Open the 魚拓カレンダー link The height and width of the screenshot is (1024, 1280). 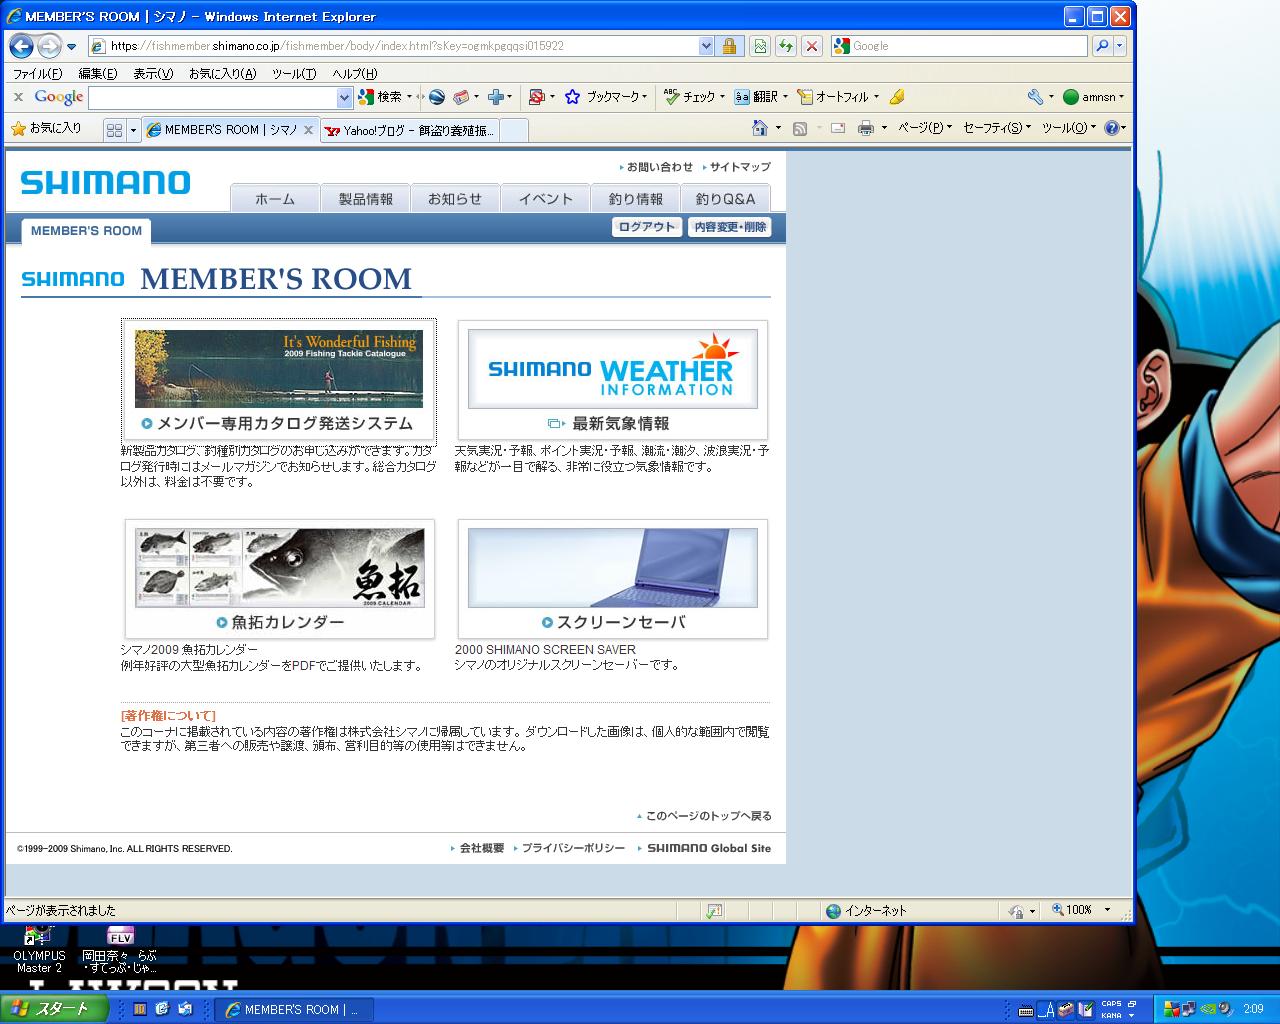click(280, 579)
